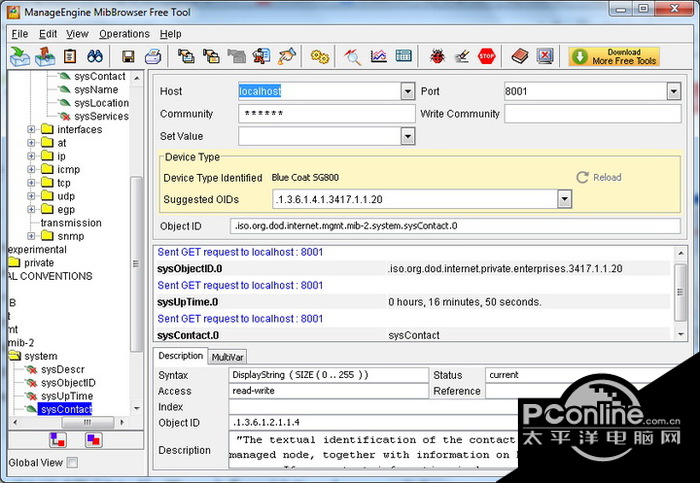Screen dimensions: 700x483
Task: Switch to the MultiVar tab
Action: pyautogui.click(x=228, y=357)
